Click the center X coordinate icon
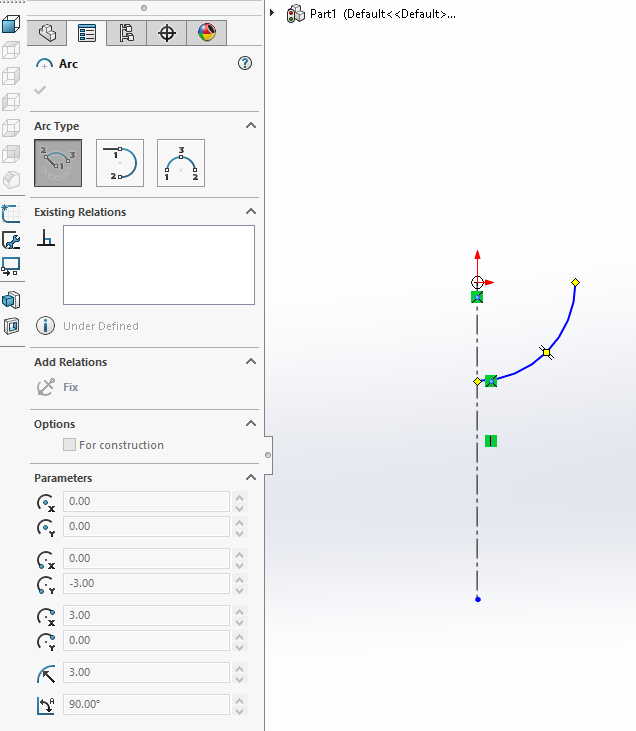Screen dimensions: 636x731 (x=46, y=503)
